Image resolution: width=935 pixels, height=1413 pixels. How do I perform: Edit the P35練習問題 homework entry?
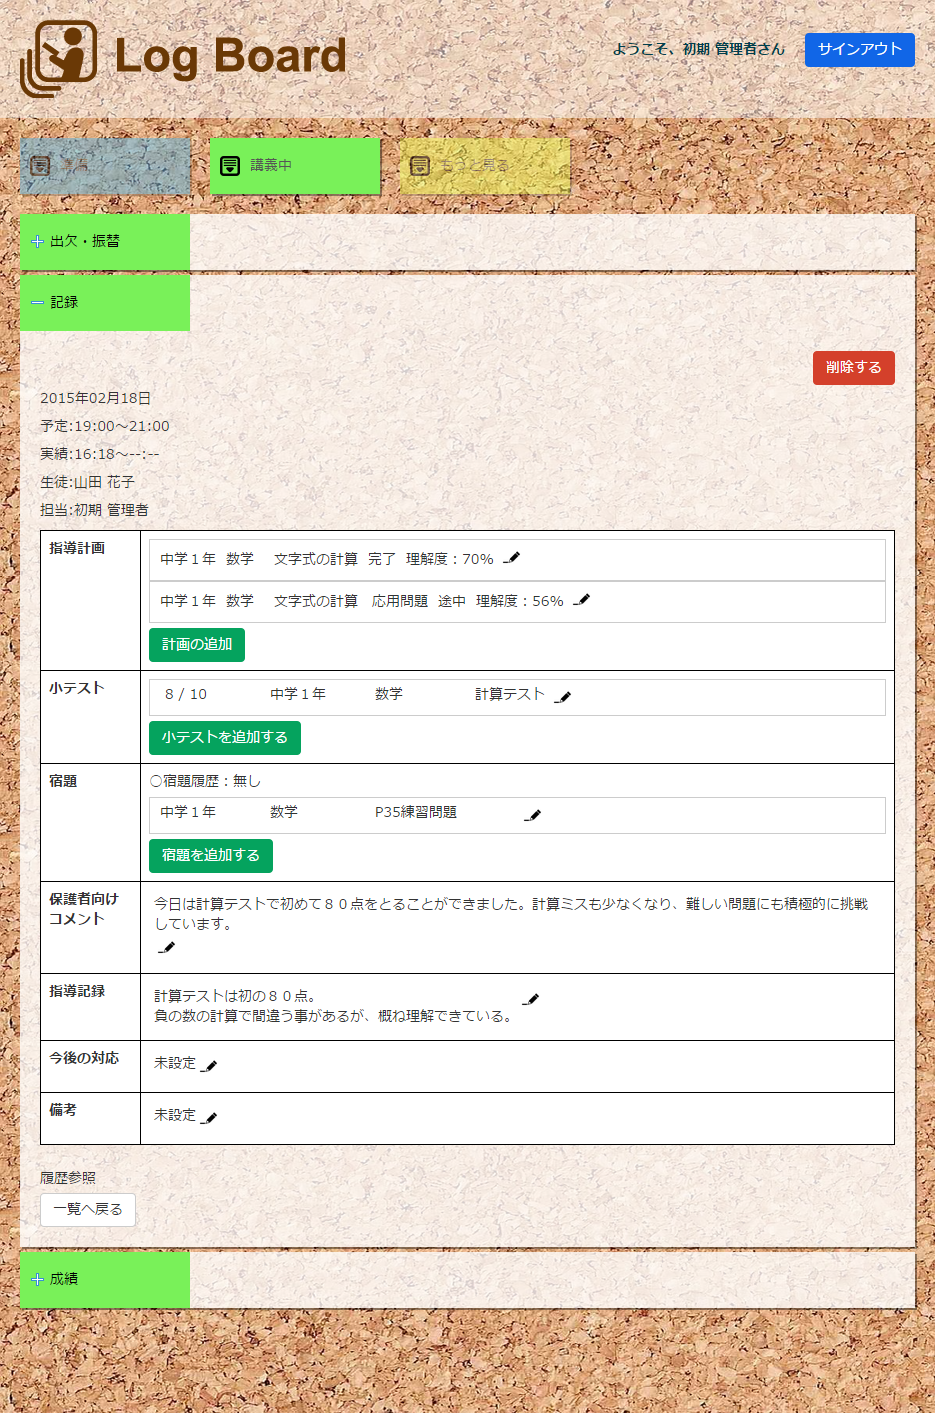pyautogui.click(x=533, y=815)
